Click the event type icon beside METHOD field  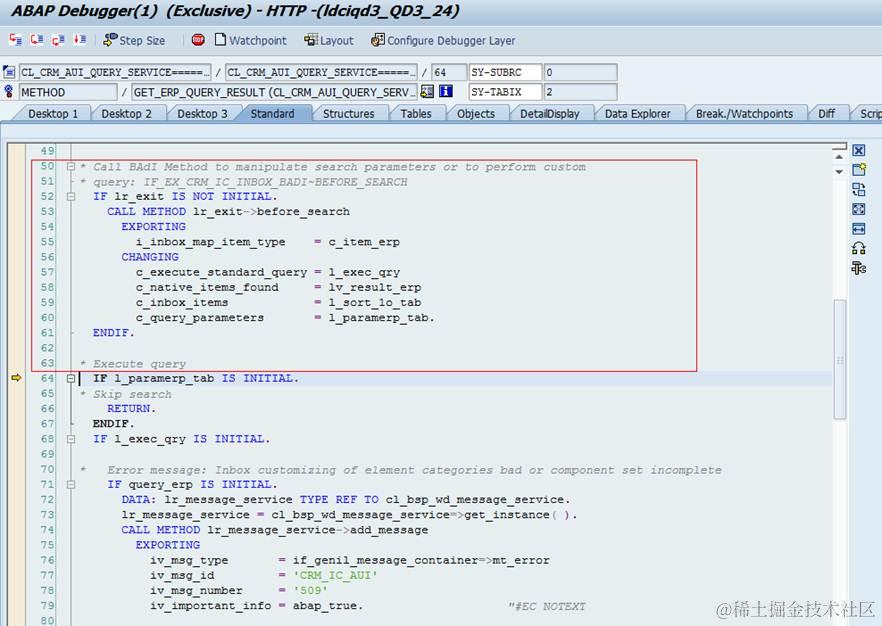9,91
